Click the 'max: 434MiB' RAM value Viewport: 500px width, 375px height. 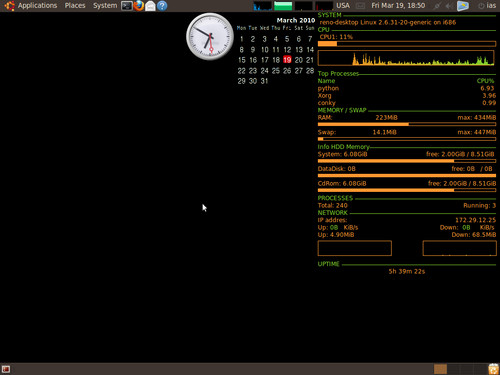point(477,118)
